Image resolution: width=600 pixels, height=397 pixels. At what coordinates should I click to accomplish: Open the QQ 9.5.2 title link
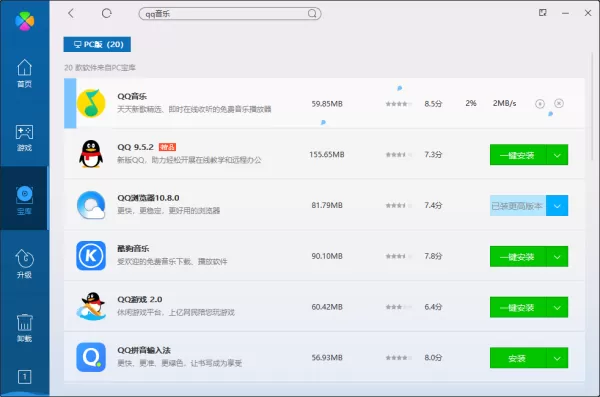[x=135, y=147]
